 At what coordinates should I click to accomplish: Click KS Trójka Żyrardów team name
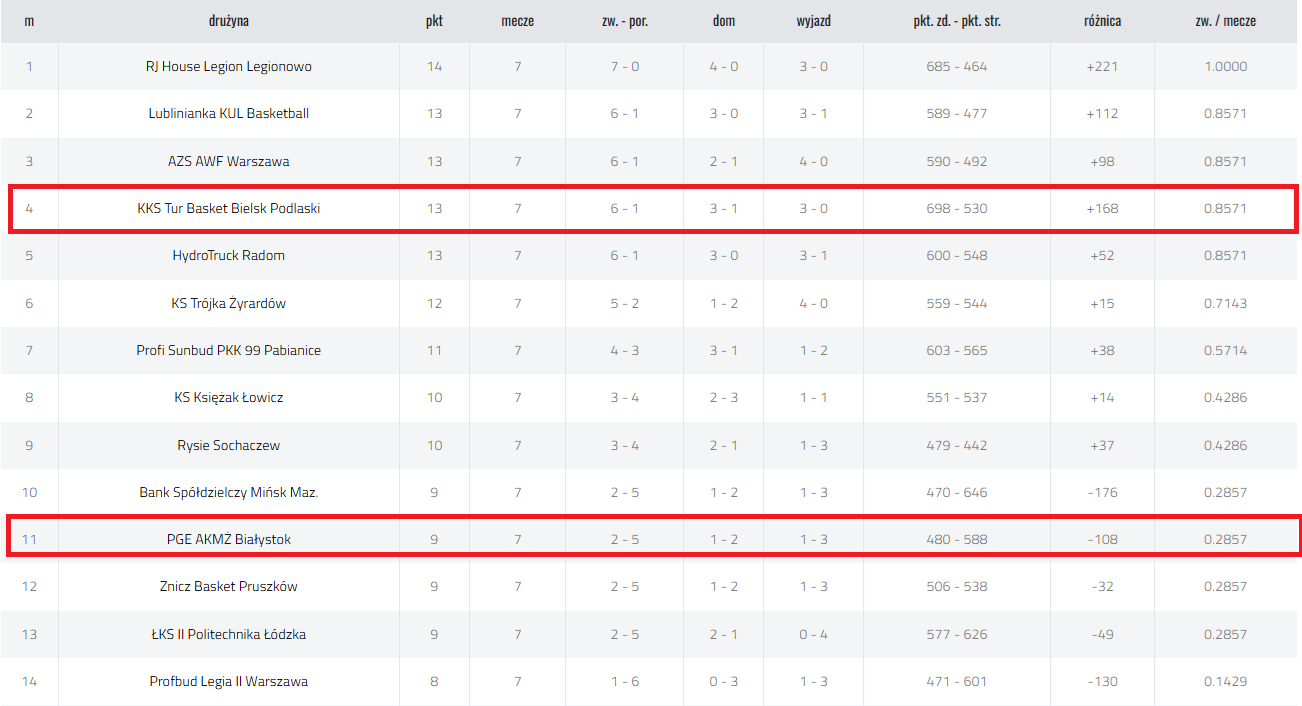point(228,303)
